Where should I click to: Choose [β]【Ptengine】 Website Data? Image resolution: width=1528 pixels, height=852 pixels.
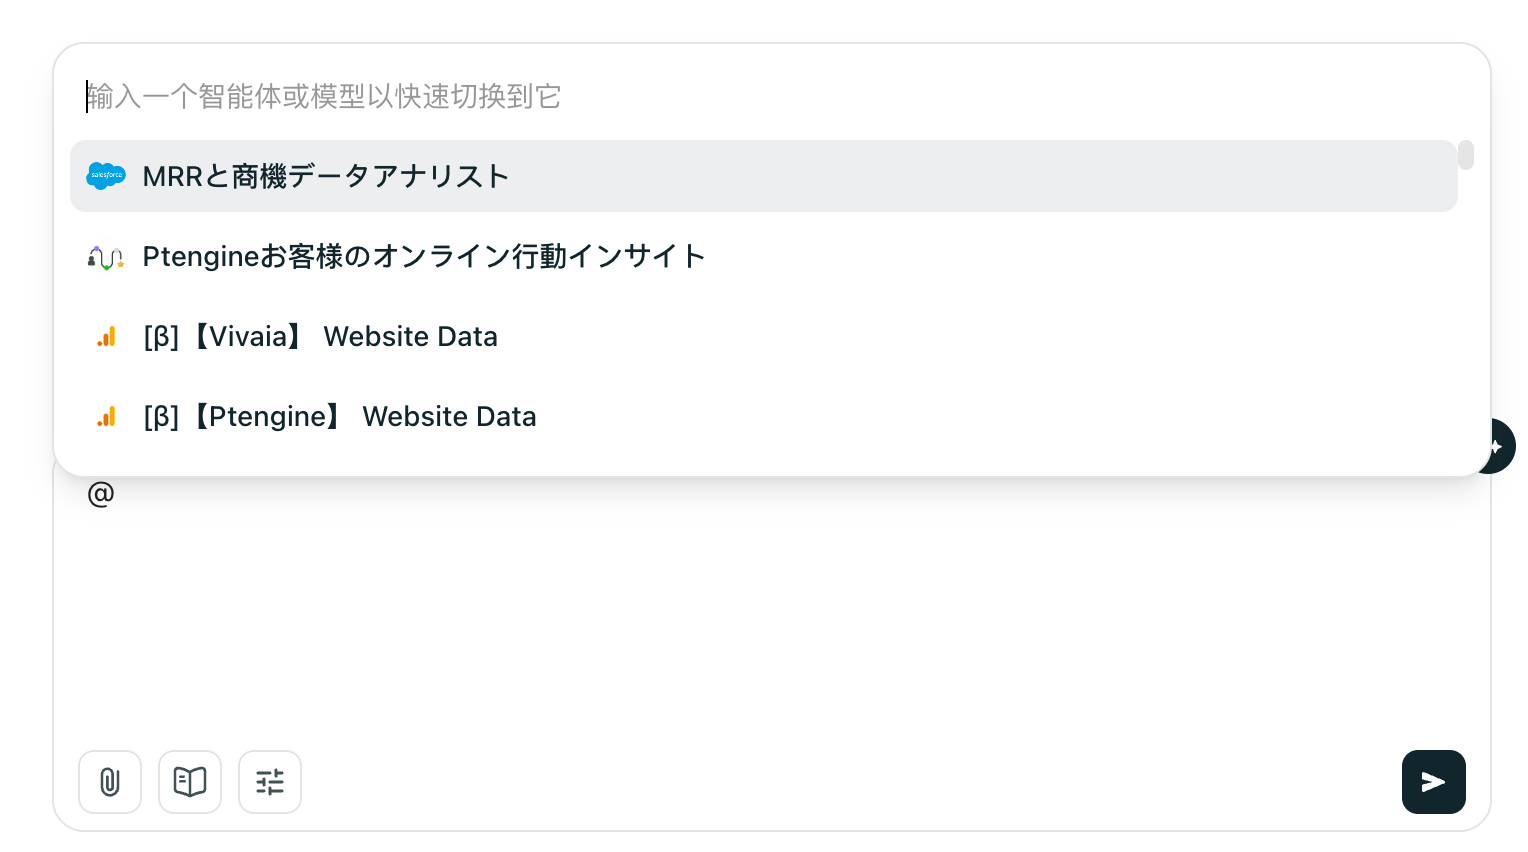(340, 417)
